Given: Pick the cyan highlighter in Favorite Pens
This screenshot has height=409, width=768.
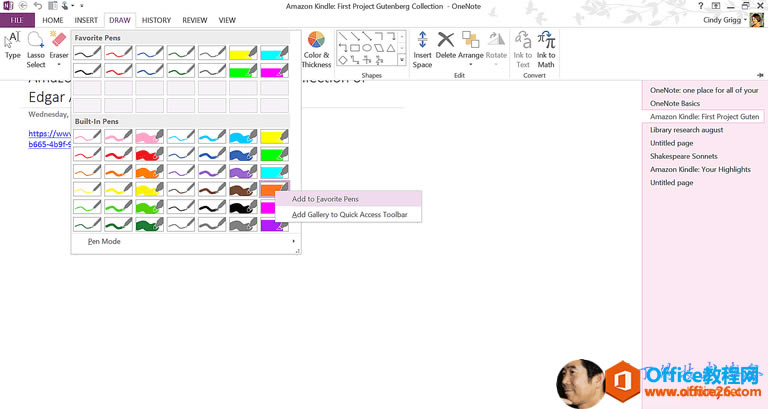Looking at the screenshot, I should (274, 53).
